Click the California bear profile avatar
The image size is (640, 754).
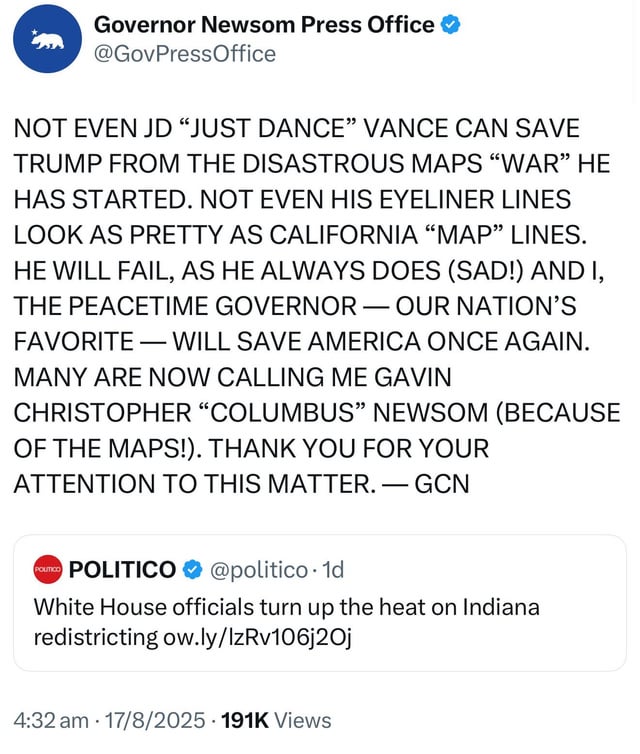click(x=47, y=39)
